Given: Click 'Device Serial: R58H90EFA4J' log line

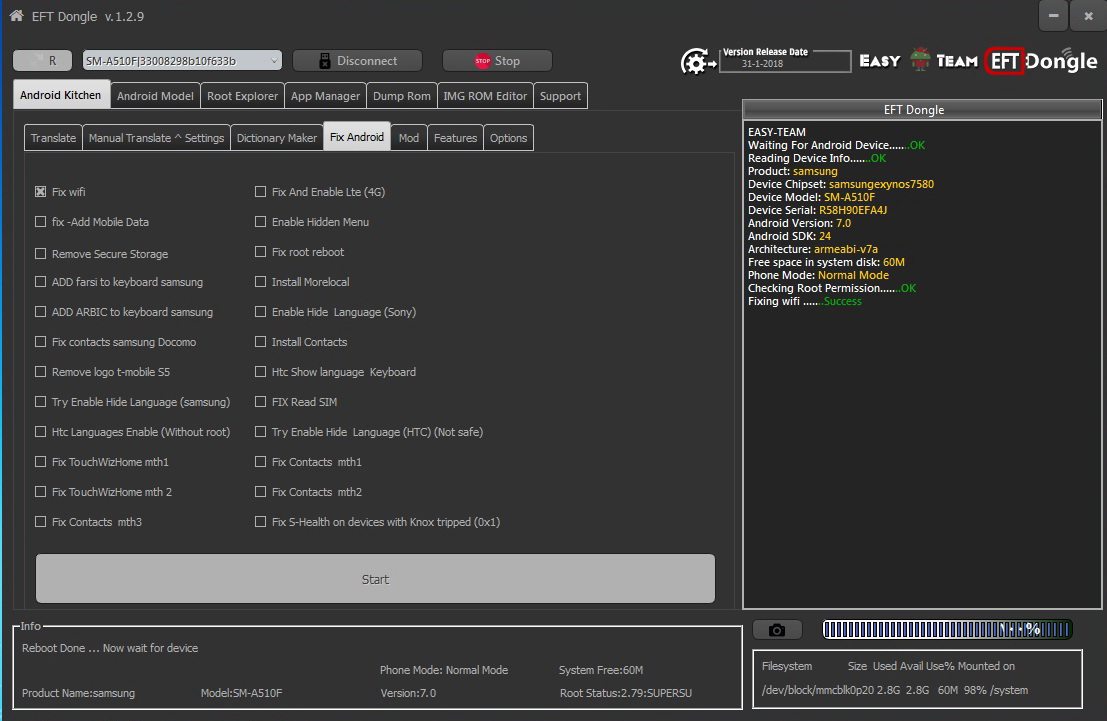Looking at the screenshot, I should point(818,210).
